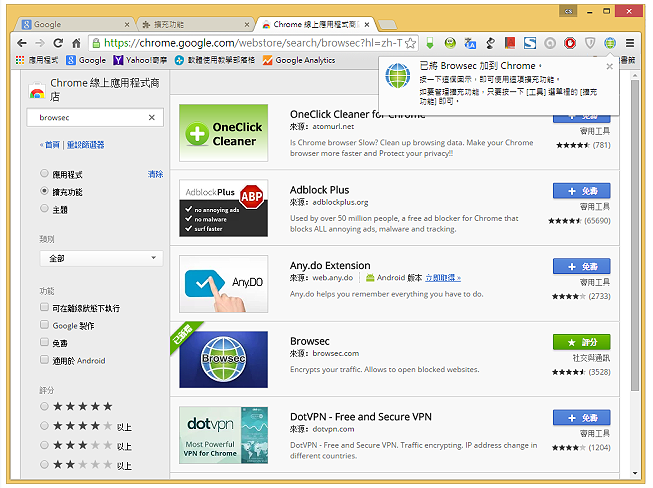Select the Chrome web store tab
Screen dimensions: 653x488
pos(316,25)
